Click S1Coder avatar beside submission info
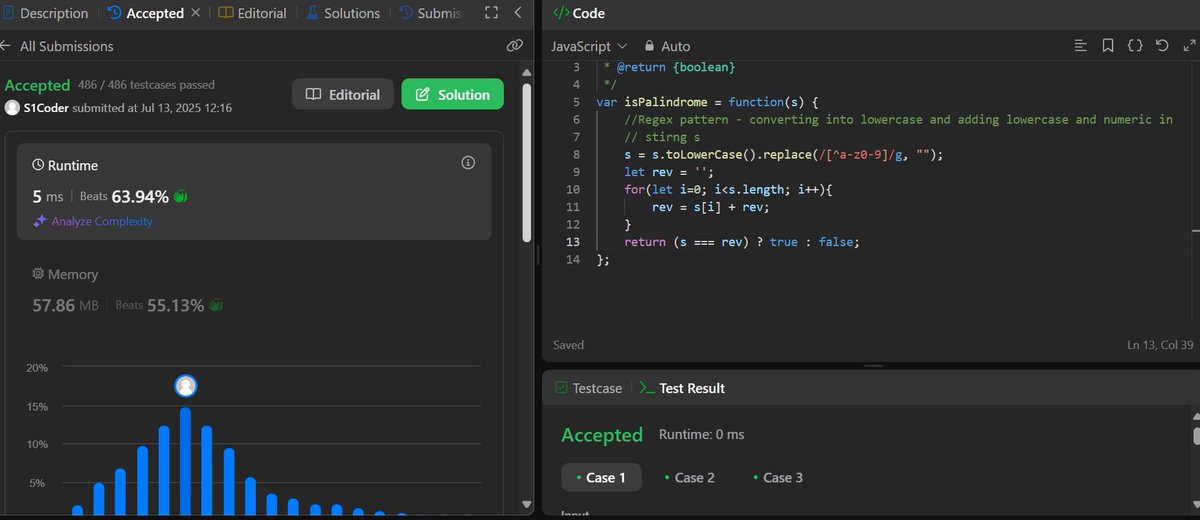The image size is (1200, 520). [x=12, y=107]
